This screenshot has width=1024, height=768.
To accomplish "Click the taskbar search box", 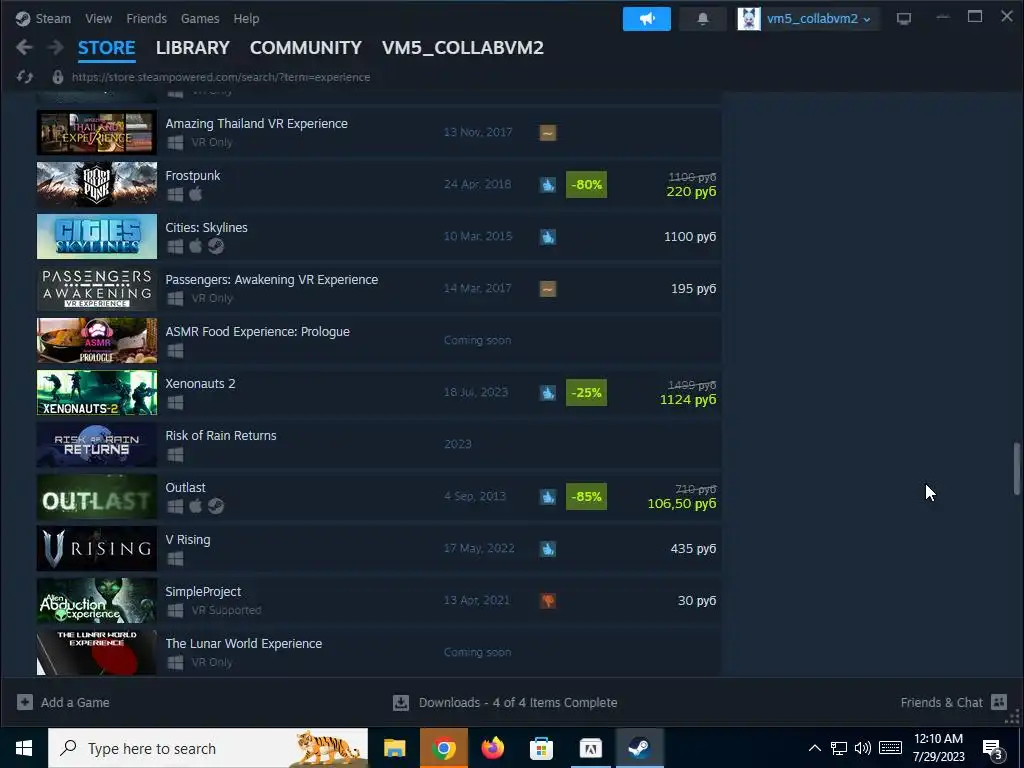I will tap(208, 748).
